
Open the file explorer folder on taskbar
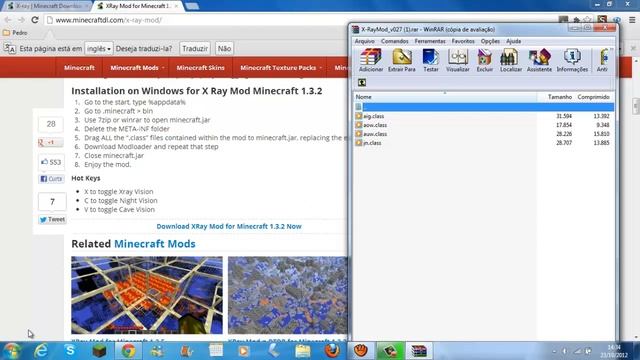[x=303, y=351]
